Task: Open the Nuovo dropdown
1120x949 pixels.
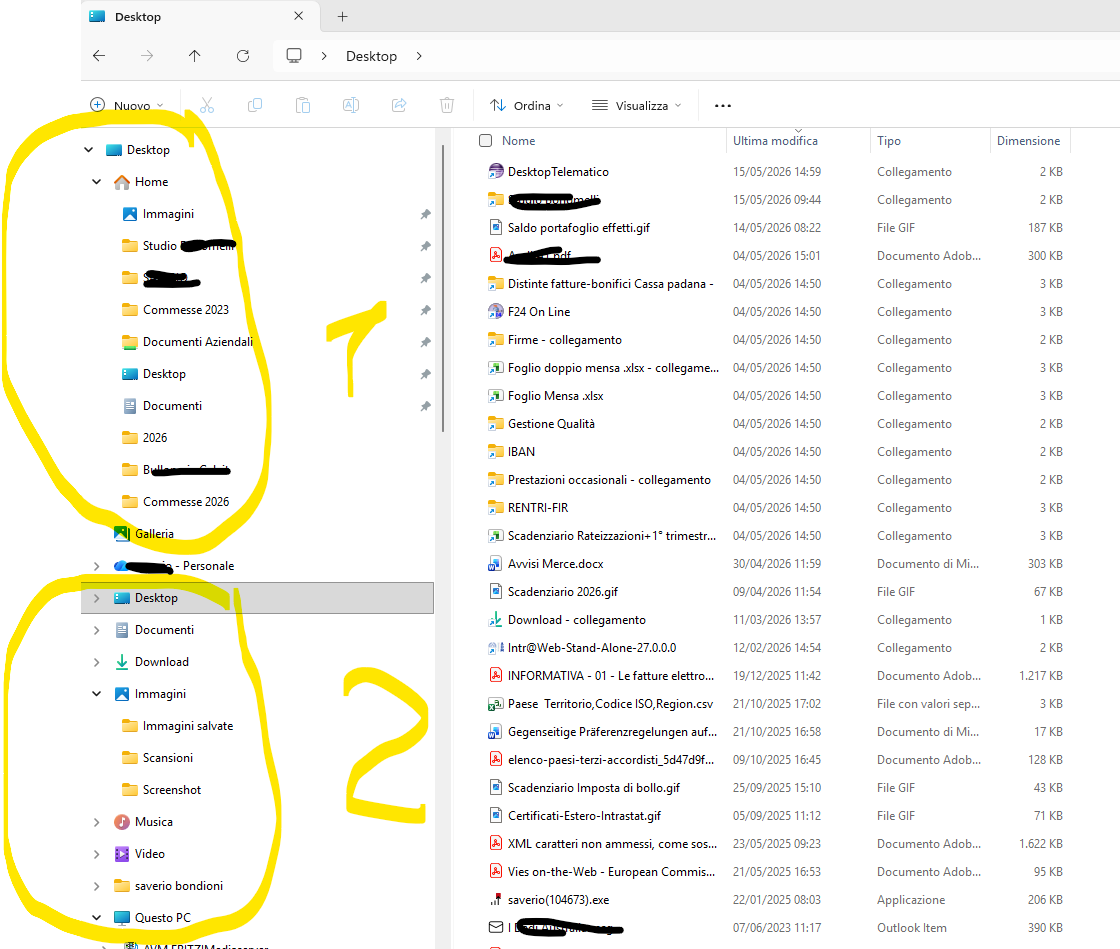Action: click(x=127, y=106)
